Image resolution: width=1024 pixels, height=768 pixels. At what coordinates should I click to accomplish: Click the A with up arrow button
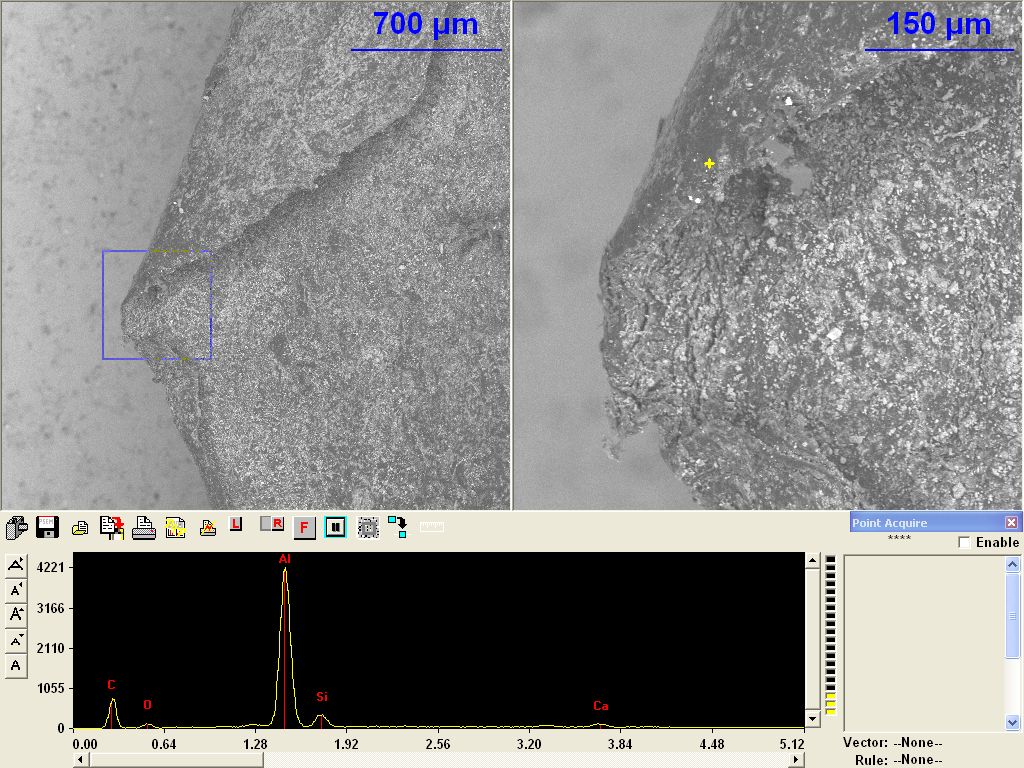16,615
